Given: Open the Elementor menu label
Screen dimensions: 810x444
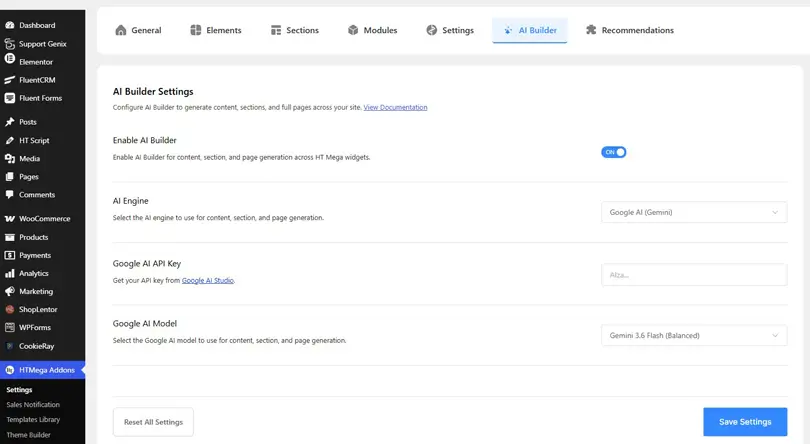Looking at the screenshot, I should [36, 62].
